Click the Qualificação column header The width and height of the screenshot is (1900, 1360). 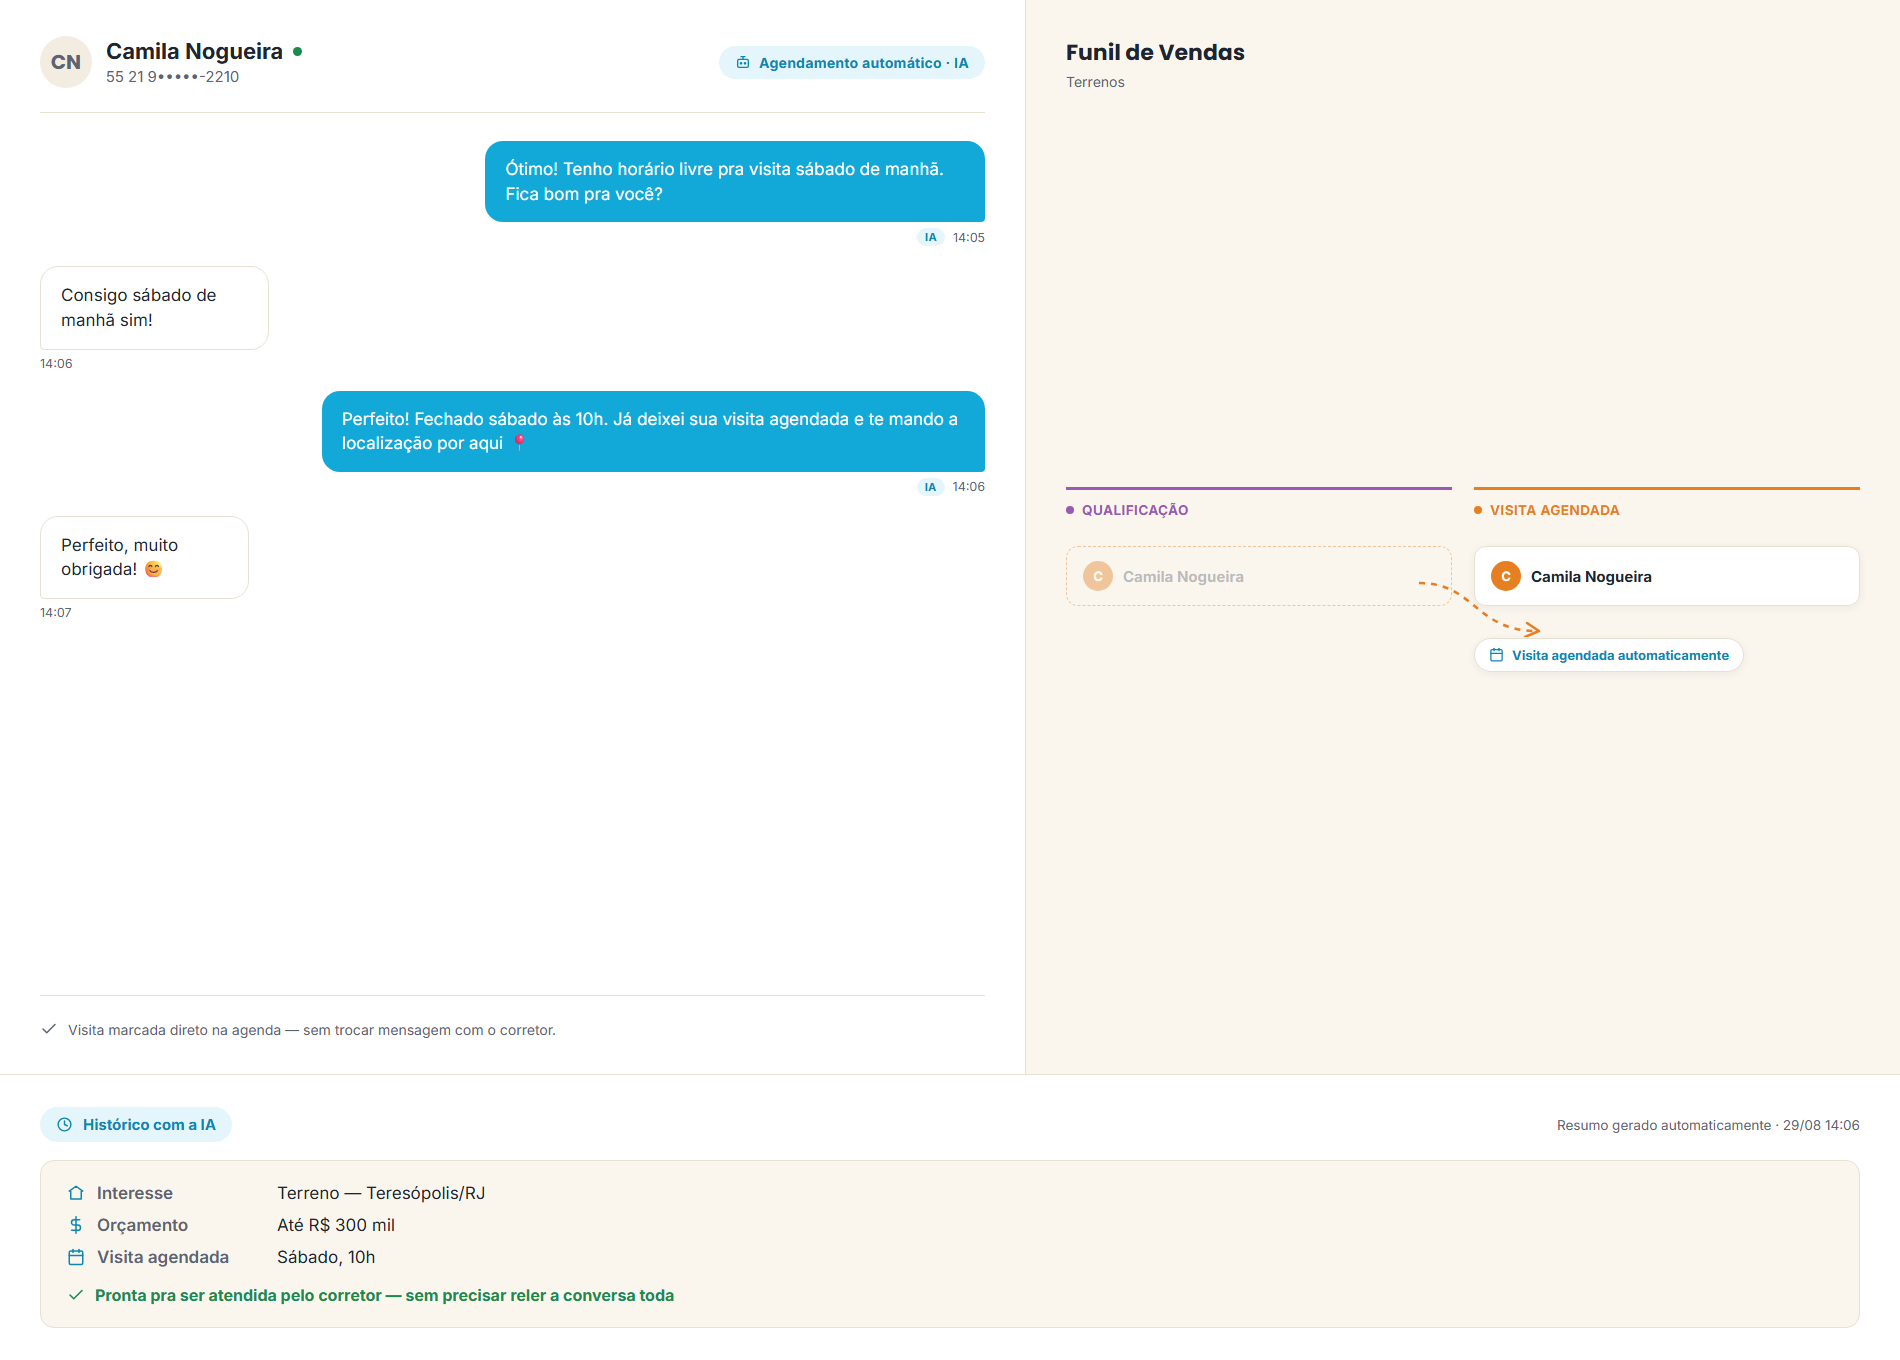pos(1135,510)
